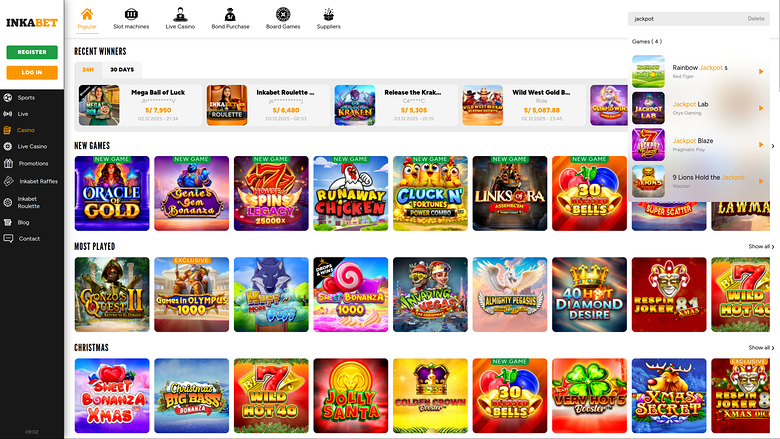Viewport: 780px width, 439px height.
Task: Expand Christmas section with Show all
Action: click(x=761, y=348)
